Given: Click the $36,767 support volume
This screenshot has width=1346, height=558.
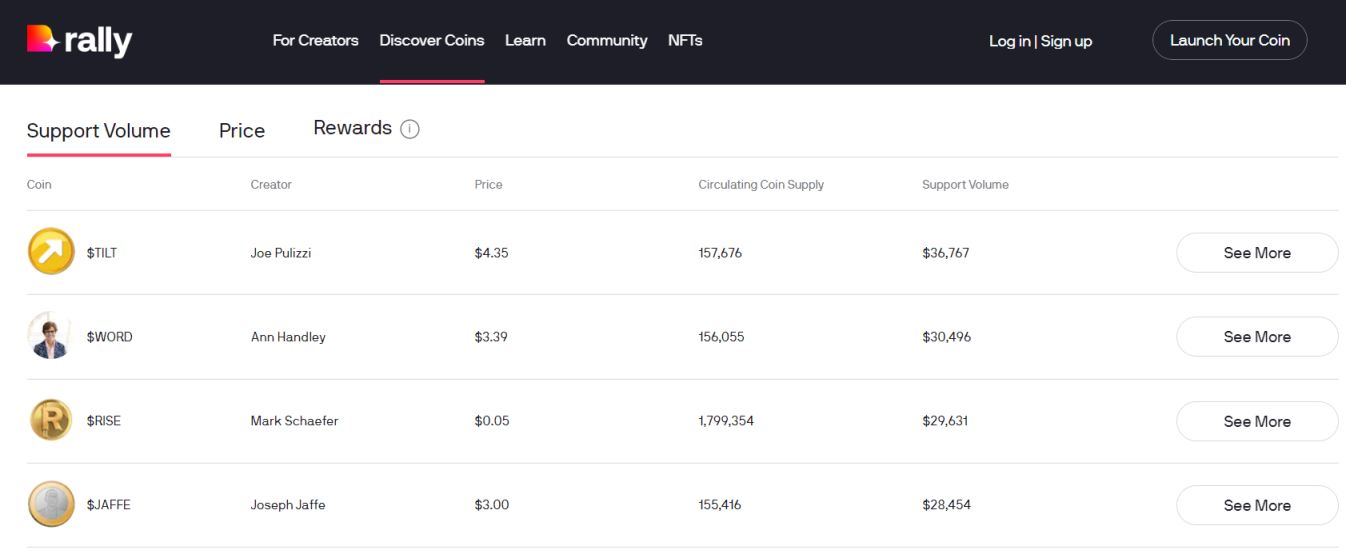Looking at the screenshot, I should (946, 253).
